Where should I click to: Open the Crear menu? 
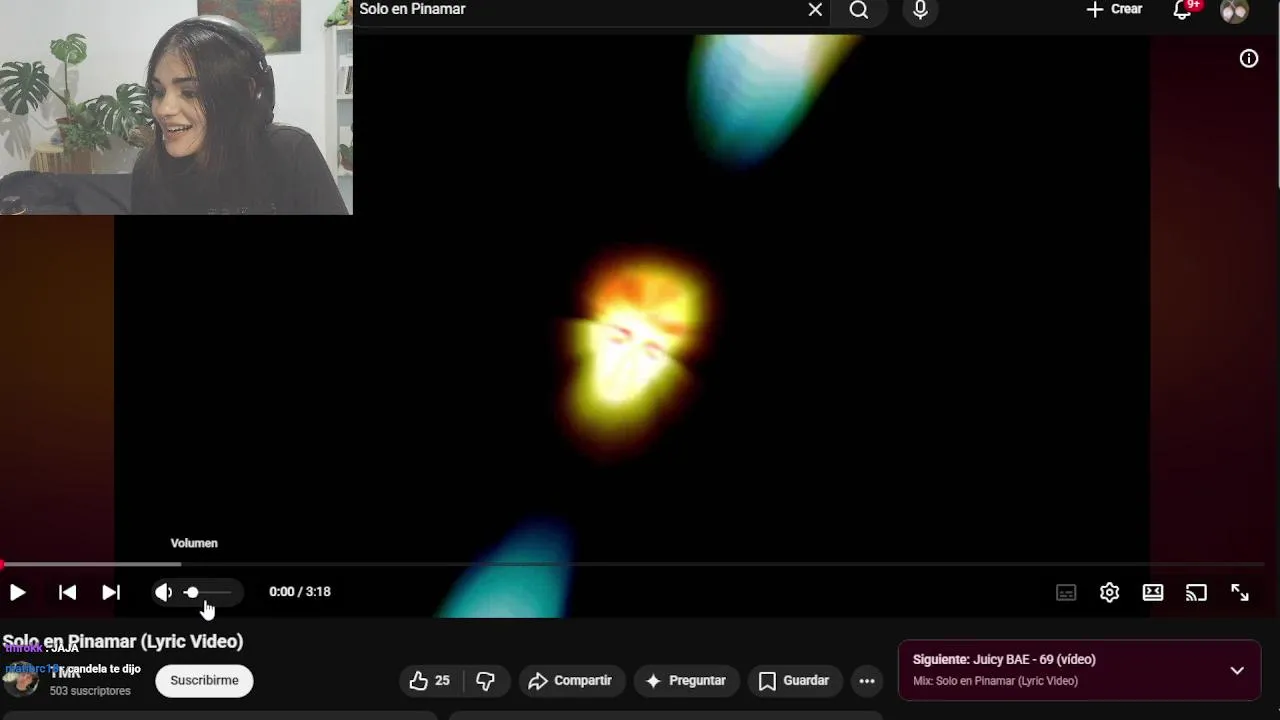click(1114, 9)
